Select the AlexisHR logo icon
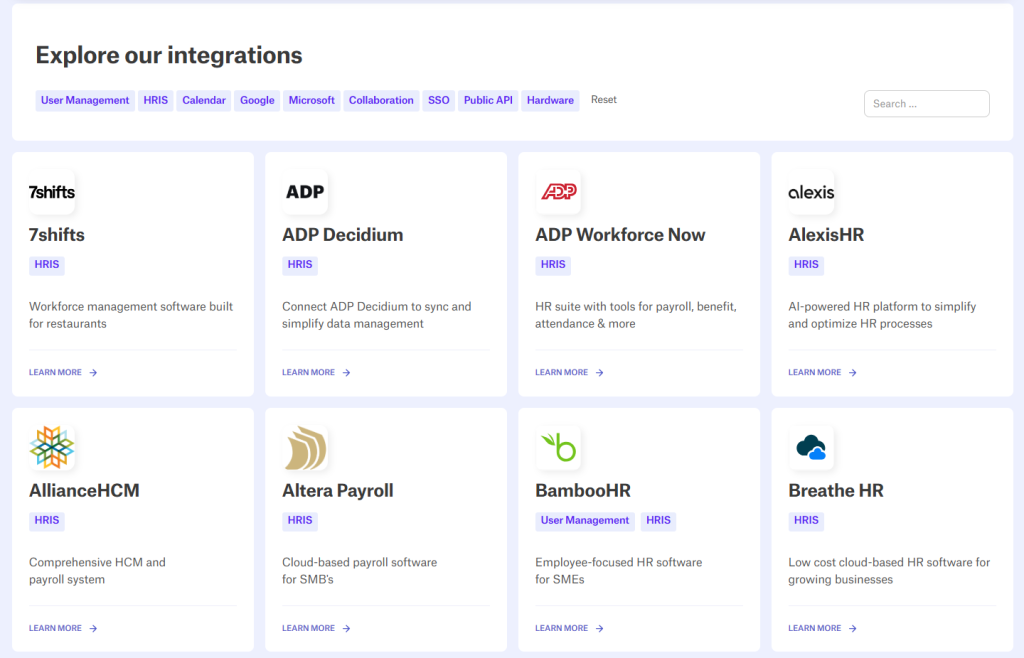This screenshot has height=658, width=1024. point(810,191)
